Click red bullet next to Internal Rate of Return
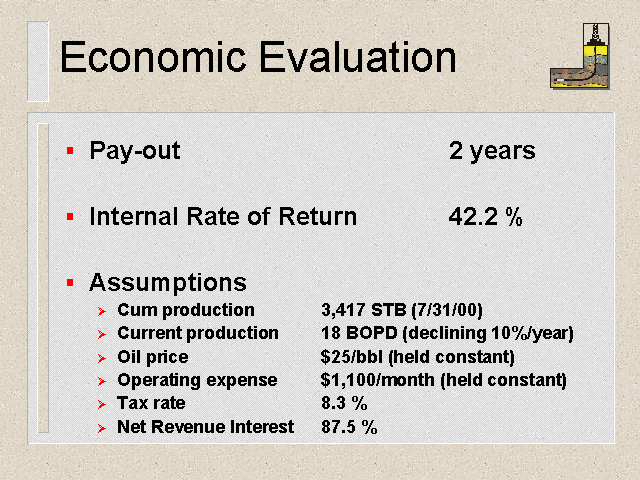The width and height of the screenshot is (640, 480). point(70,216)
